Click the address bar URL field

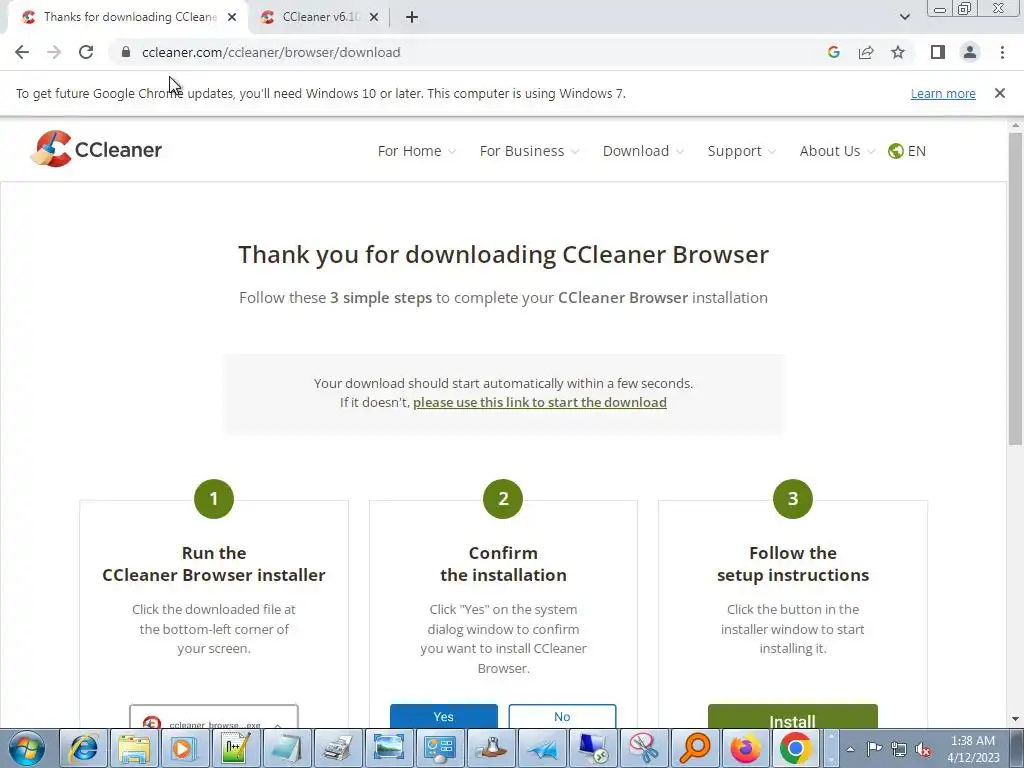[470, 52]
